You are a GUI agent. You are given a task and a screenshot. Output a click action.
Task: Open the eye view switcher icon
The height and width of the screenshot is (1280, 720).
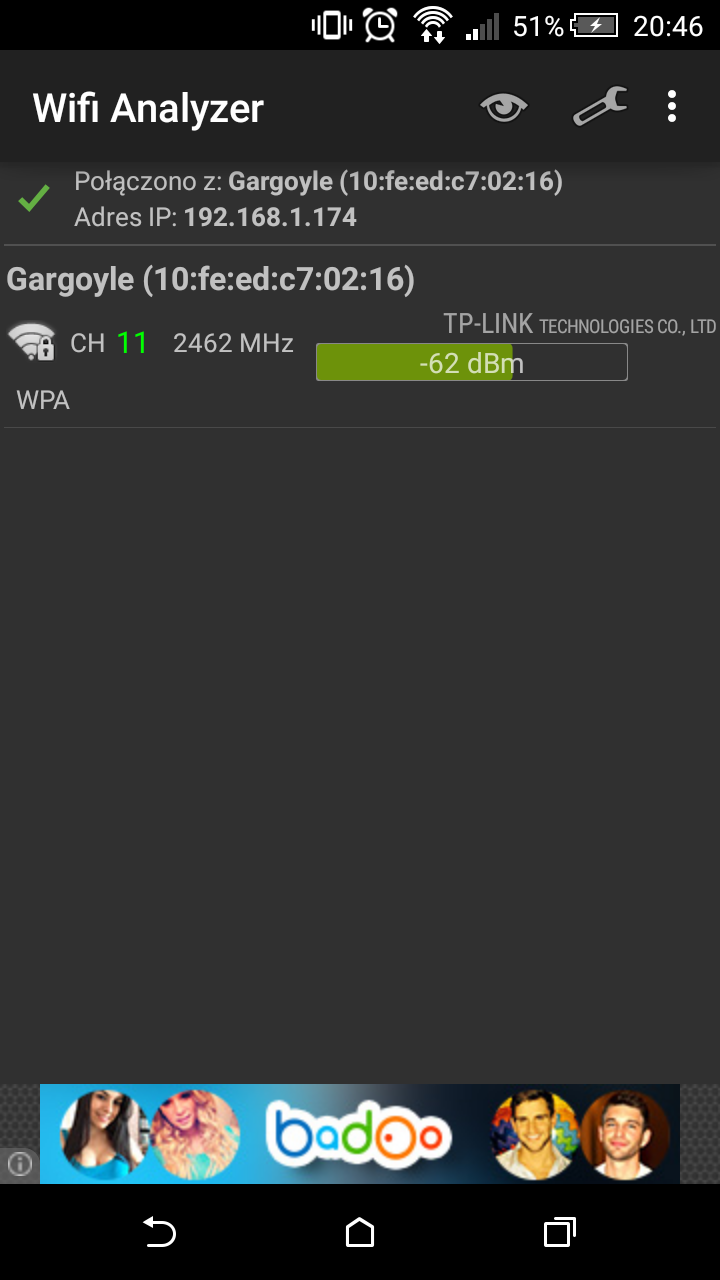coord(504,107)
